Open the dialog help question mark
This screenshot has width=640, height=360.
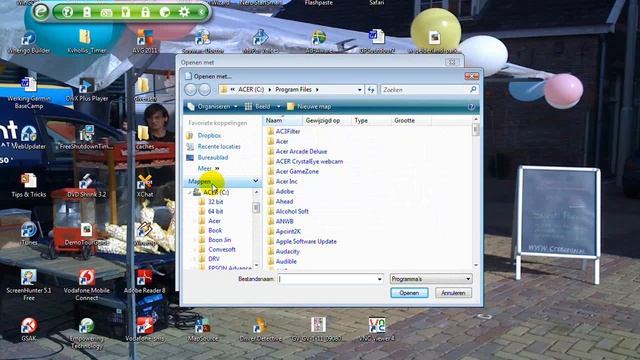pyautogui.click(x=471, y=107)
